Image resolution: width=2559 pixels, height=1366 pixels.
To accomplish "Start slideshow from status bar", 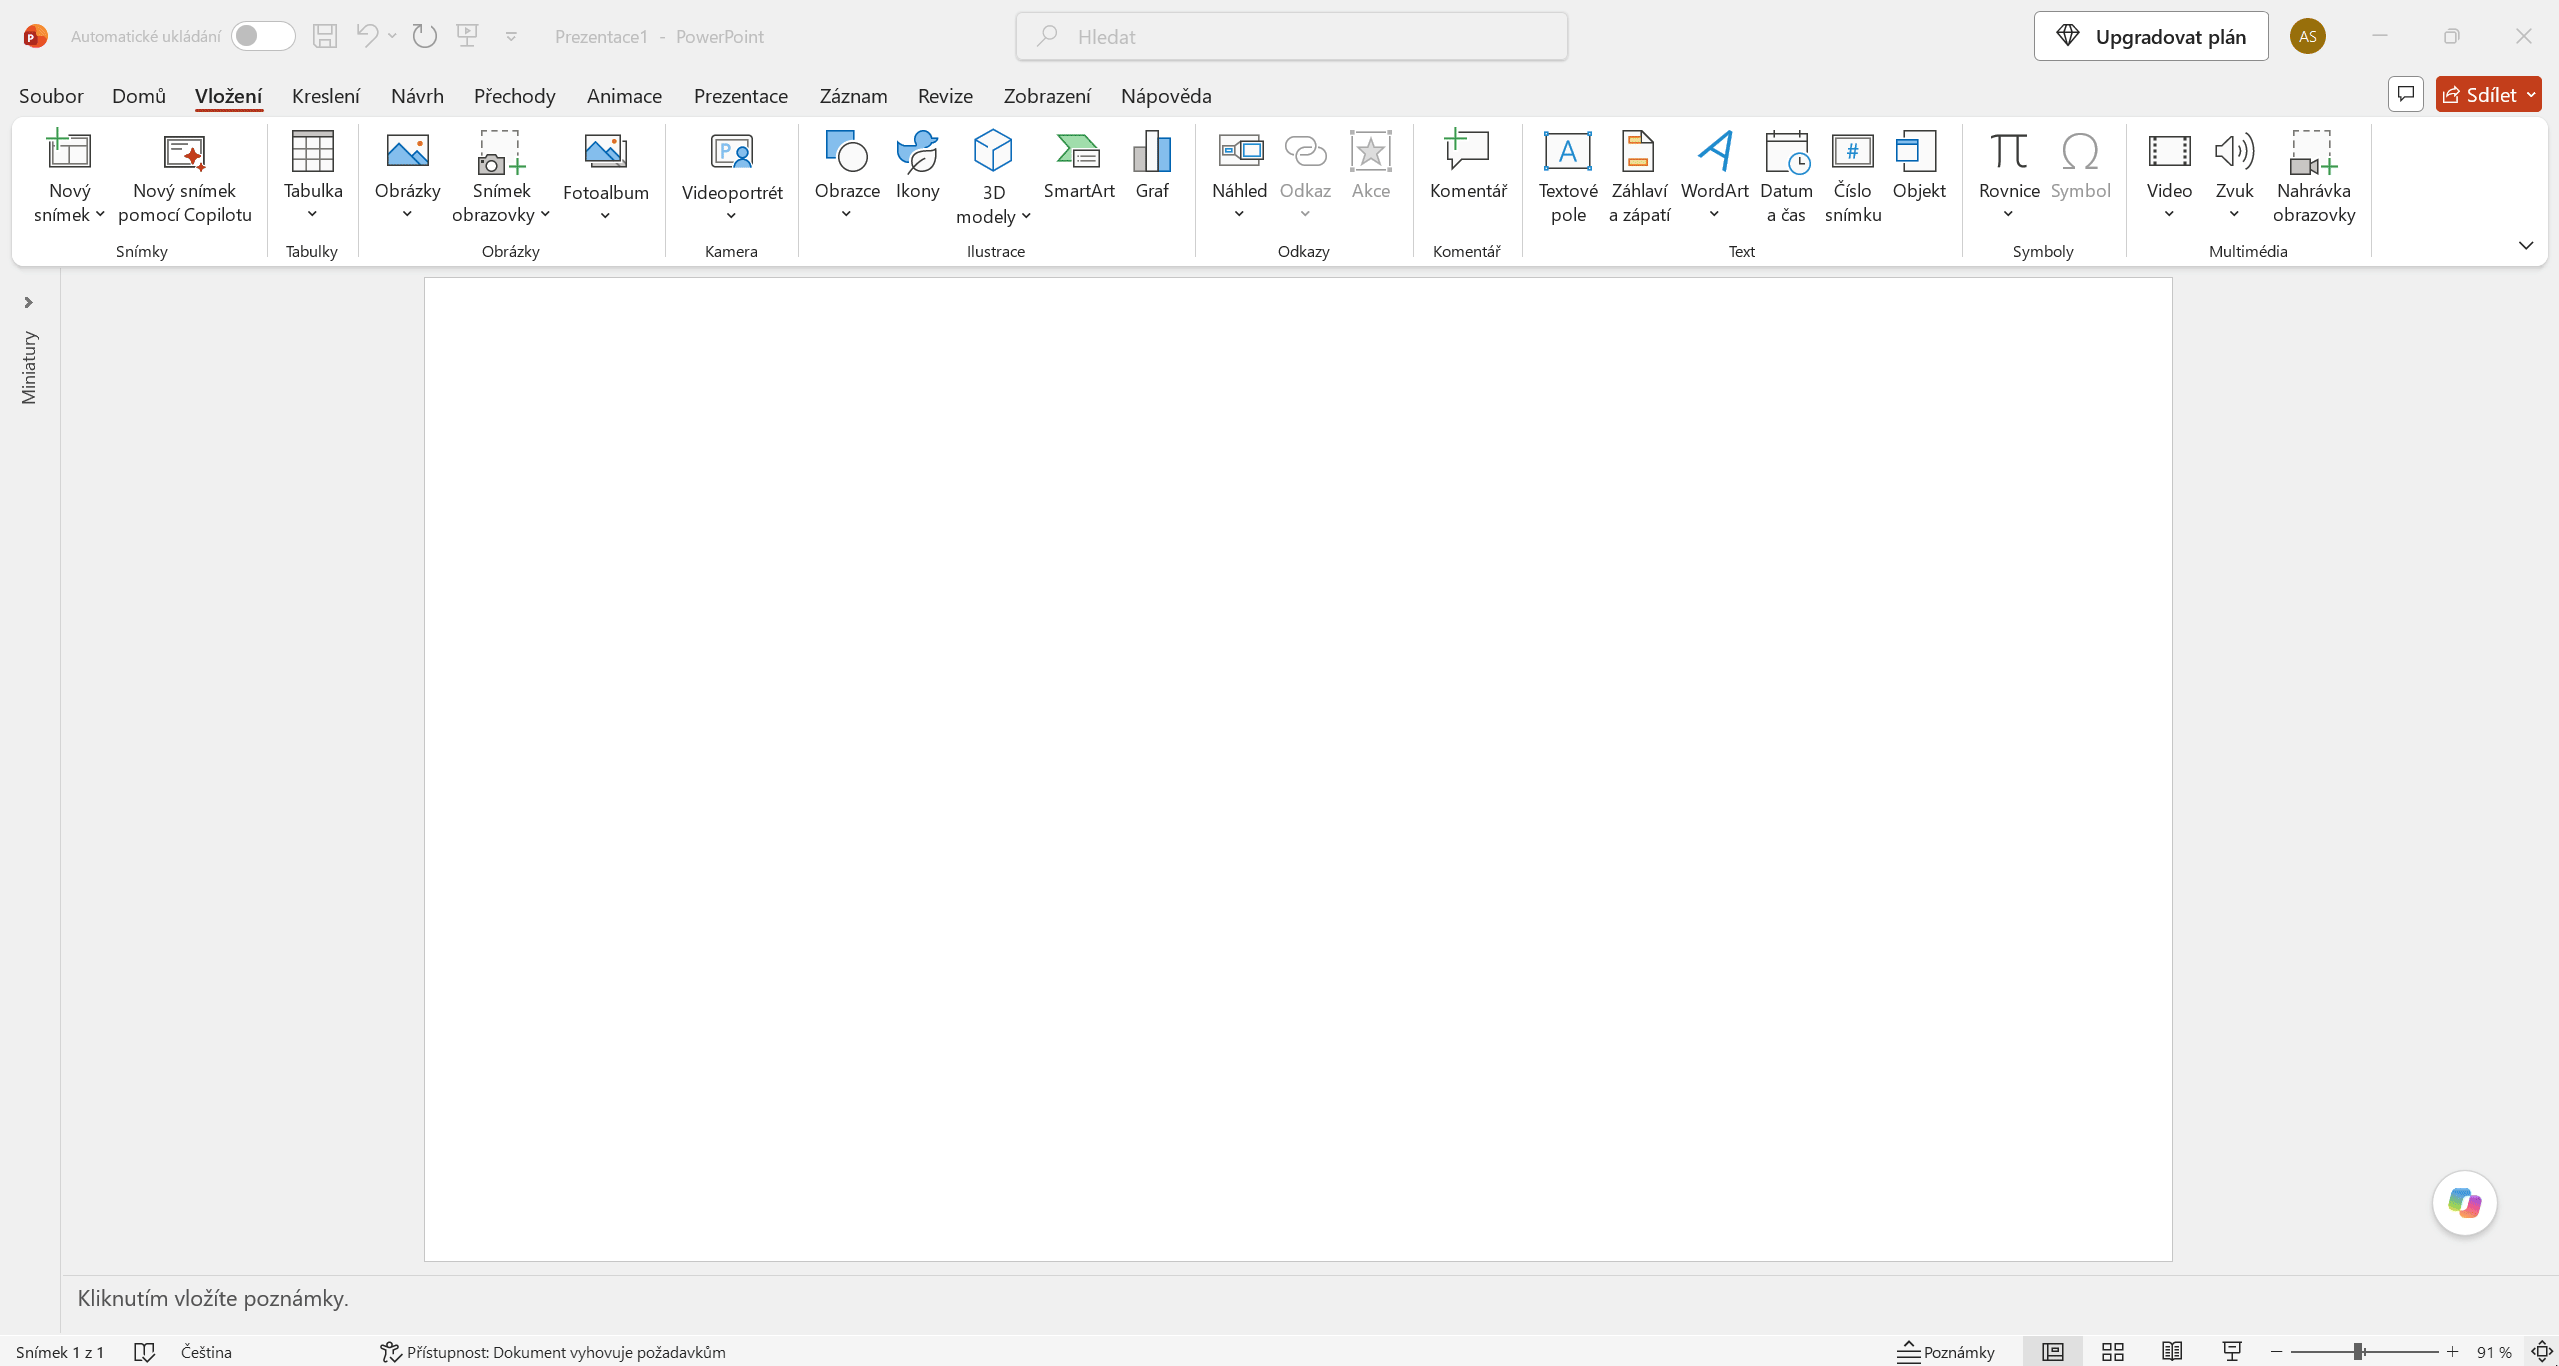I will 2232,1352.
